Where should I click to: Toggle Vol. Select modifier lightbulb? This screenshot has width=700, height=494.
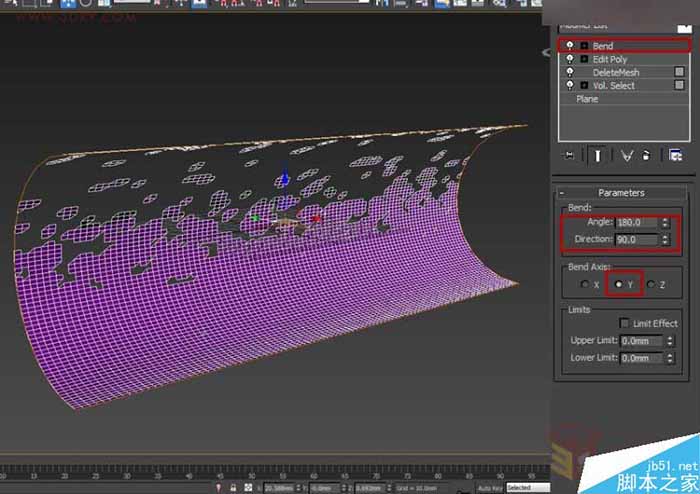pyautogui.click(x=568, y=85)
